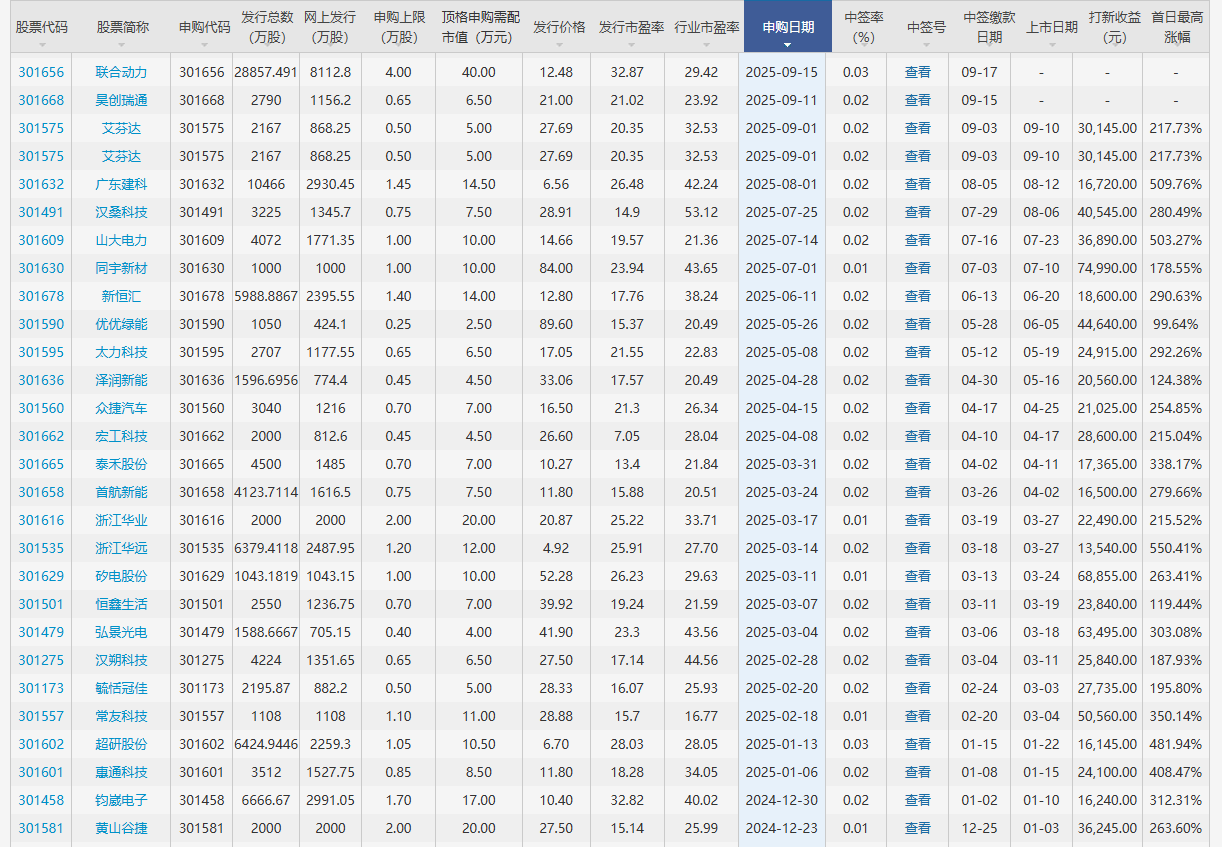This screenshot has height=847, width=1222.
Task: Sort by 网上发行(万股) column header
Action: [331, 27]
